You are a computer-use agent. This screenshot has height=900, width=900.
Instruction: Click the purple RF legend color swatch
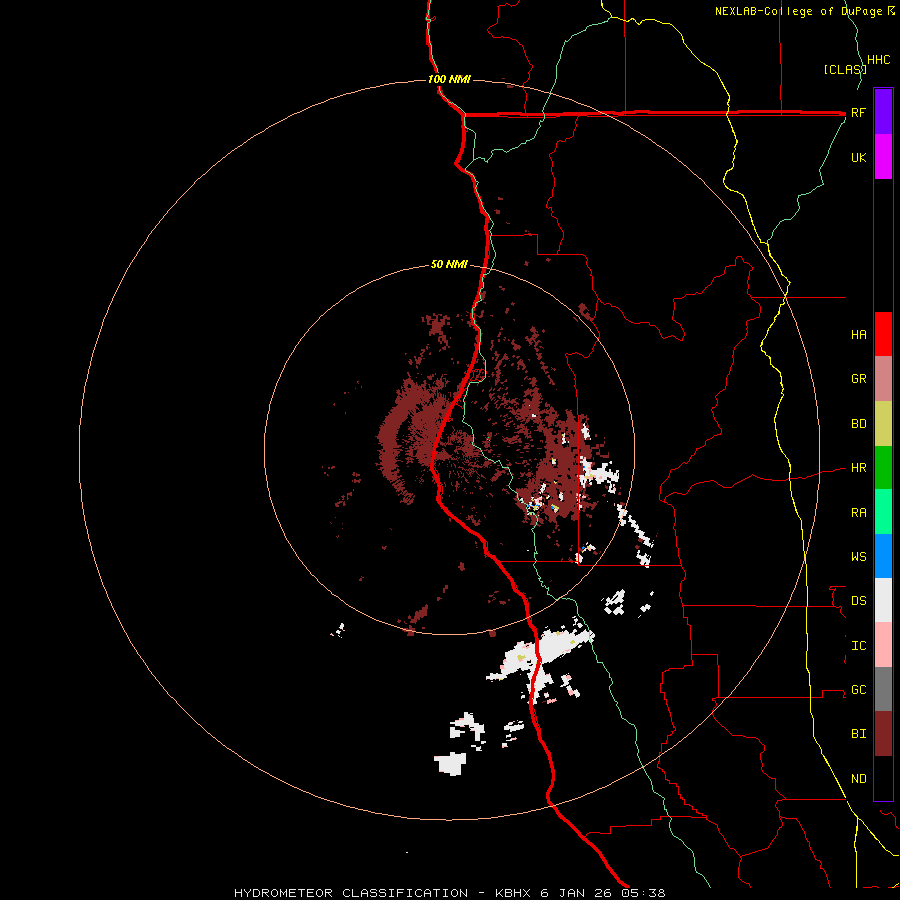point(883,112)
